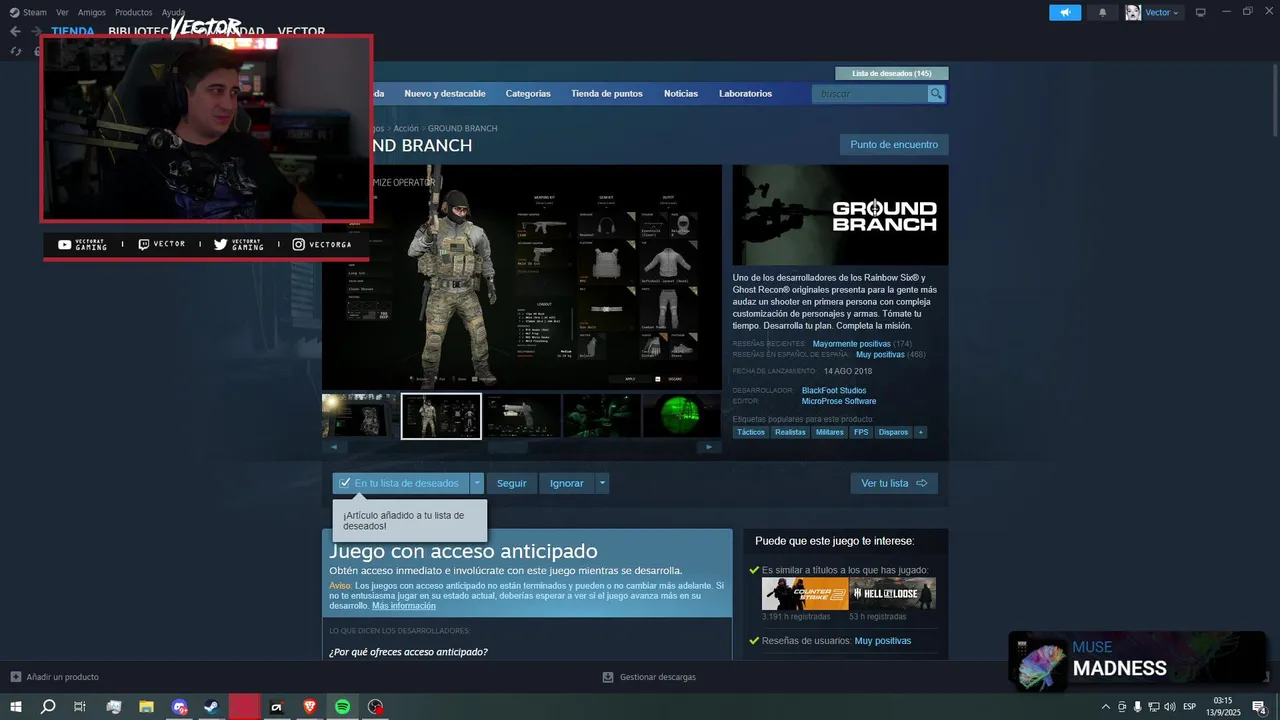Screen dimensions: 1280x720
Task: Click the 'Ver tu lista' button
Action: 894,483
